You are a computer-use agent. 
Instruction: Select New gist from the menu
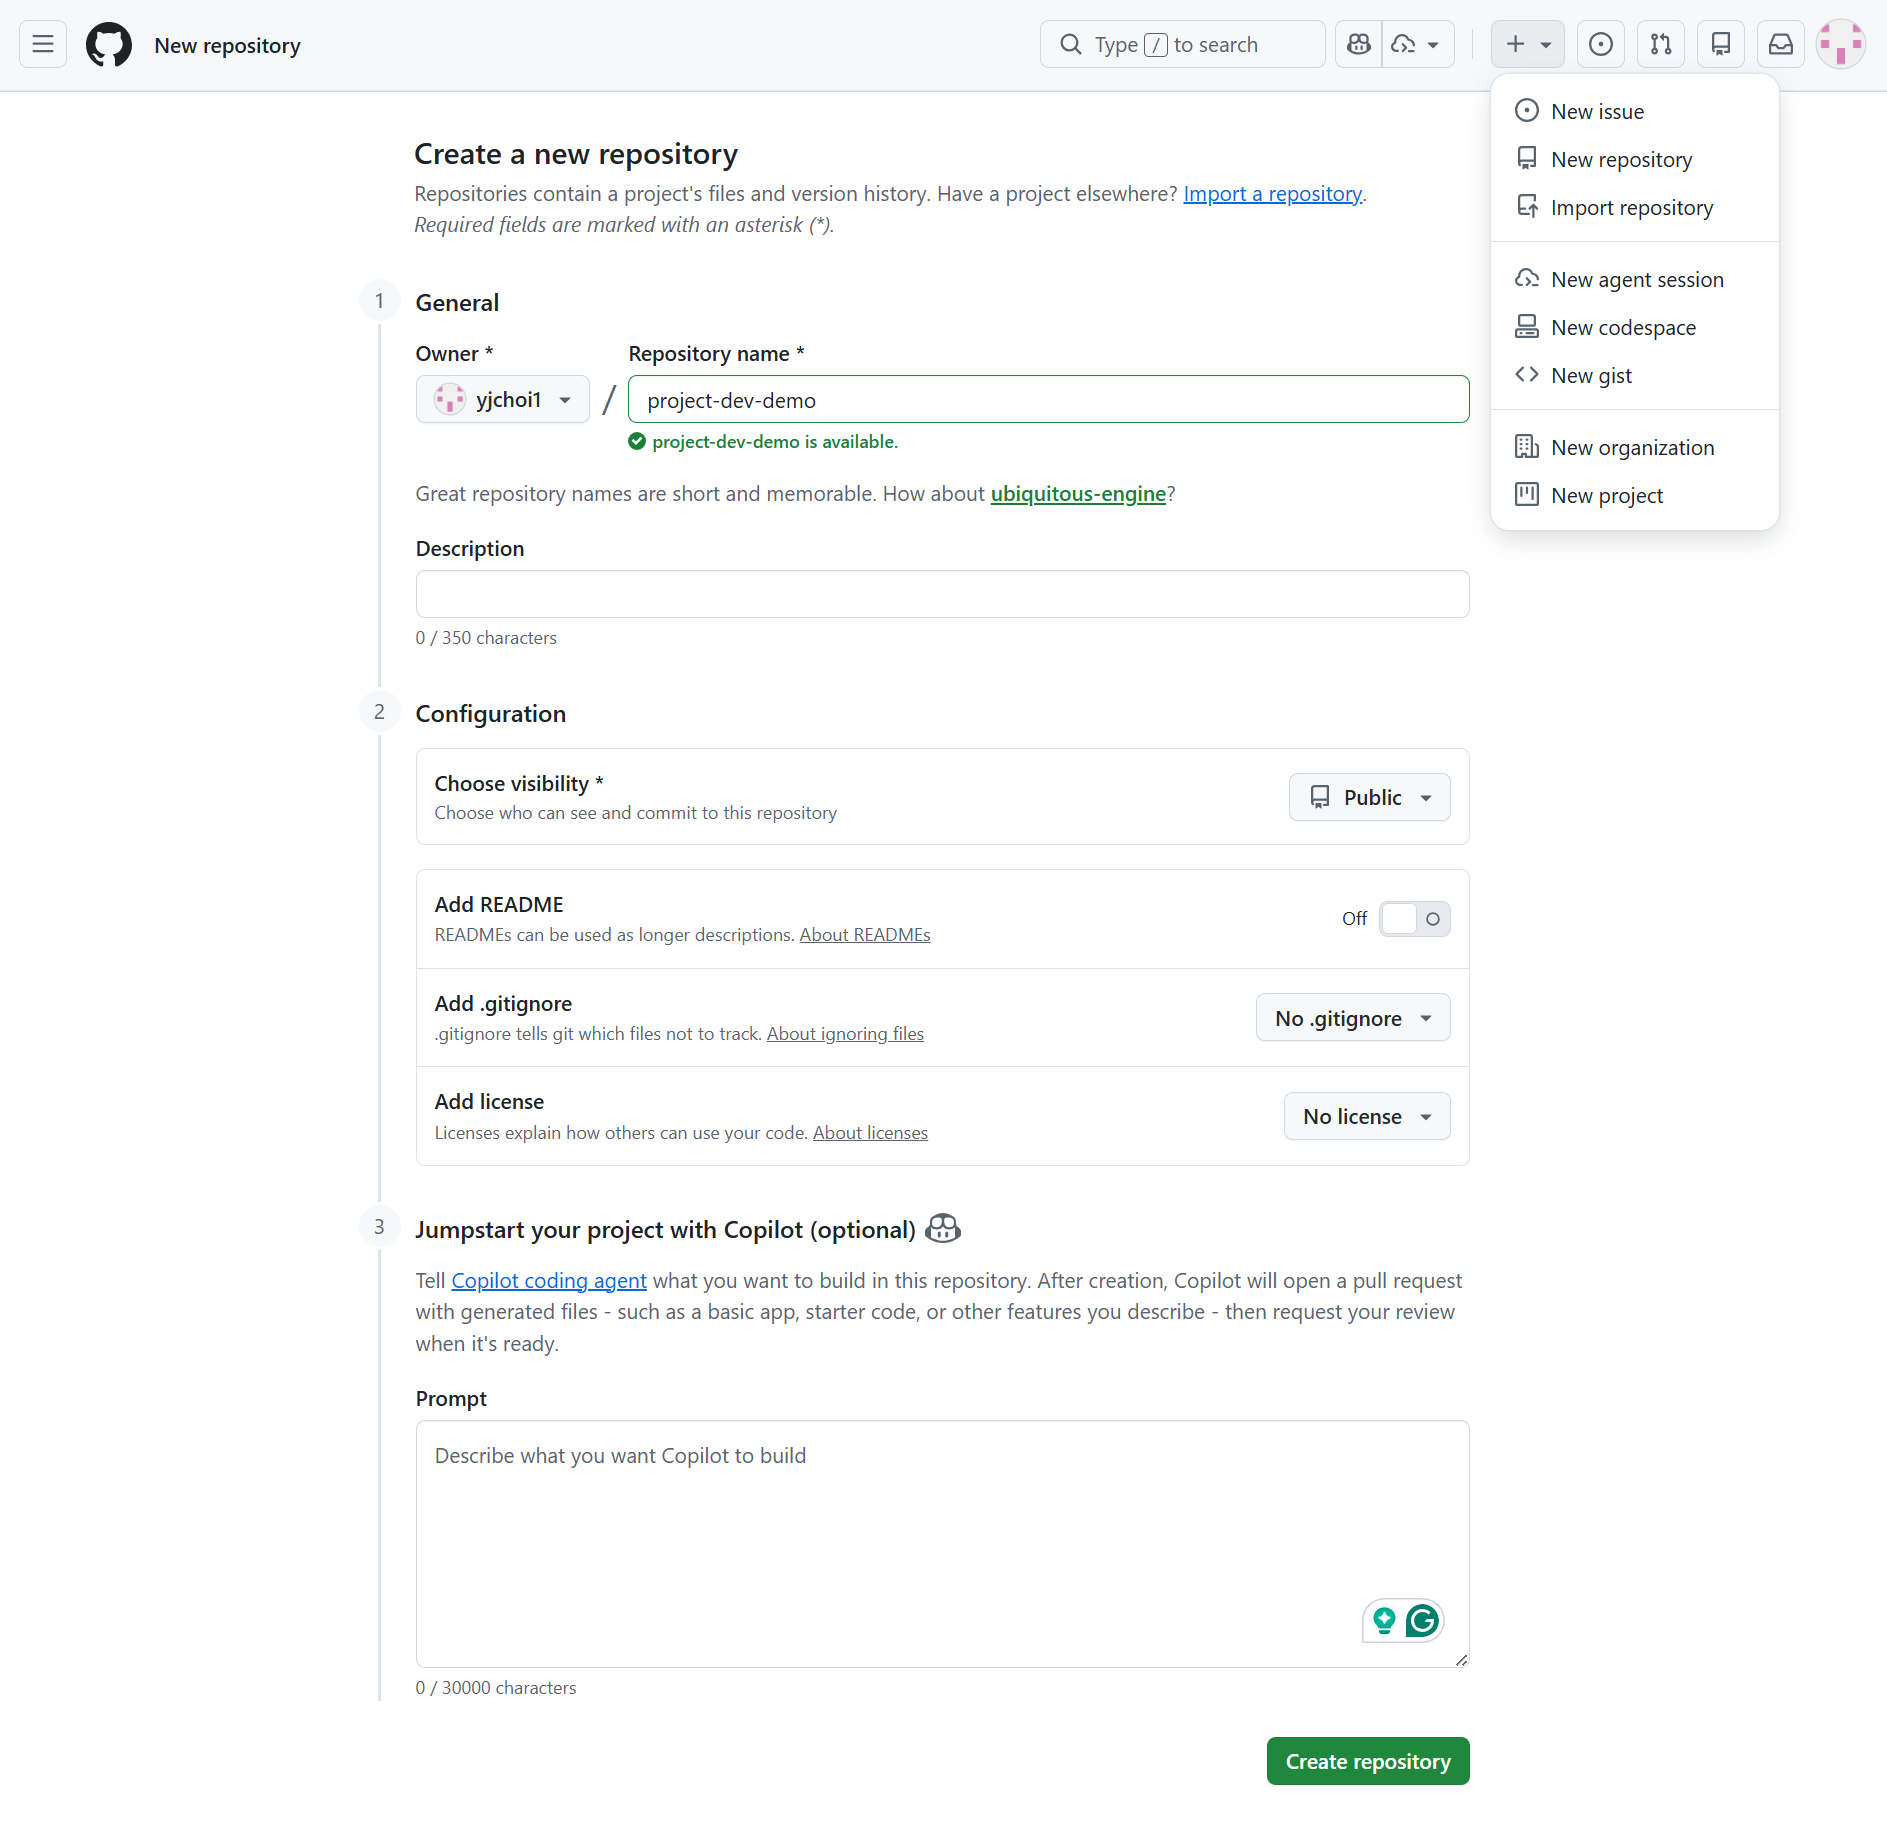pyautogui.click(x=1592, y=375)
